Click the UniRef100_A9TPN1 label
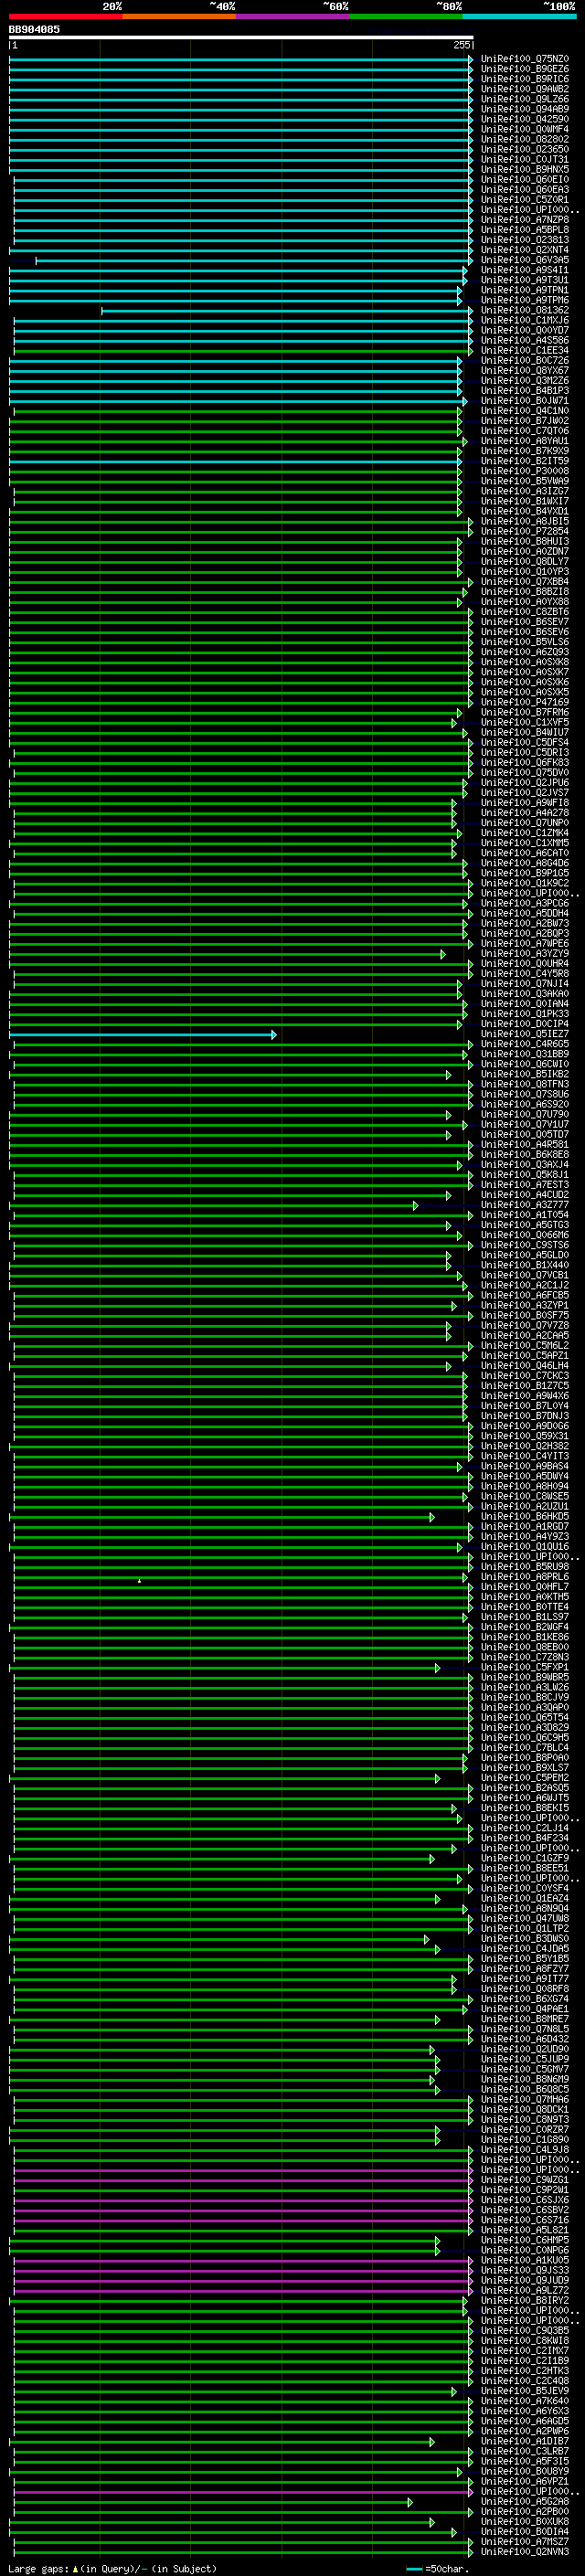 [x=524, y=290]
